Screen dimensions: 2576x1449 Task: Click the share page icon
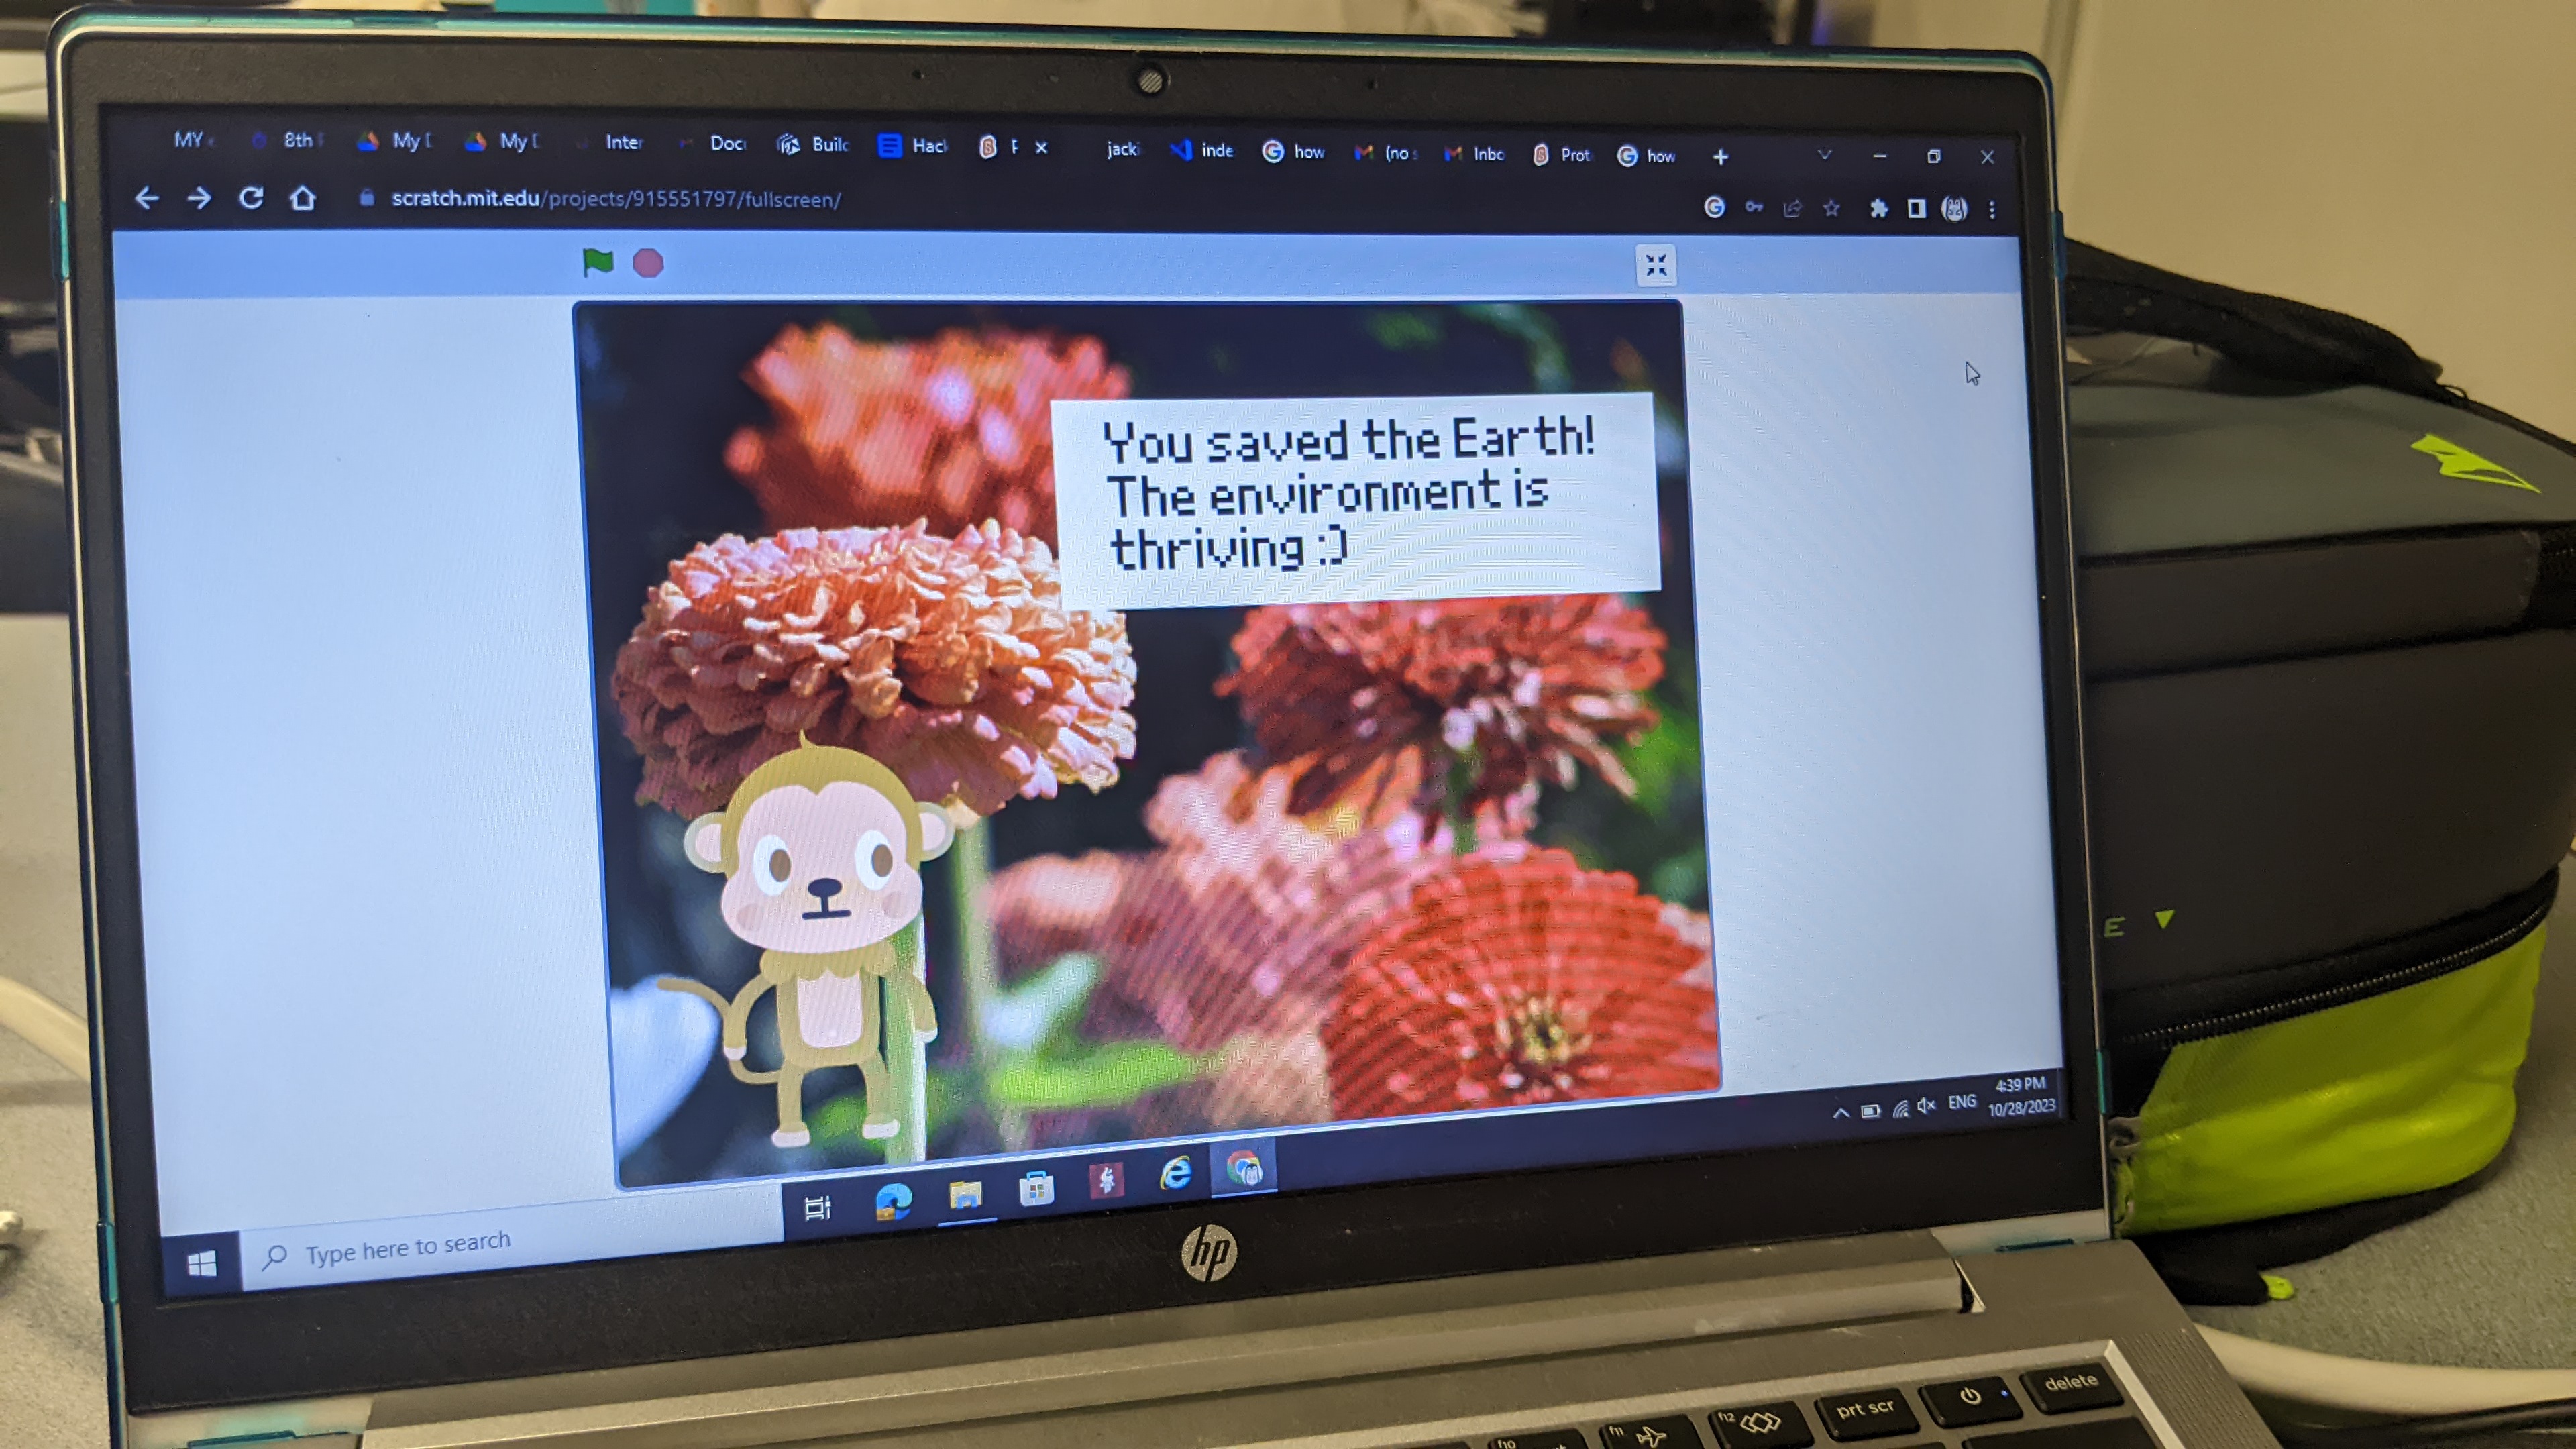(x=1792, y=208)
